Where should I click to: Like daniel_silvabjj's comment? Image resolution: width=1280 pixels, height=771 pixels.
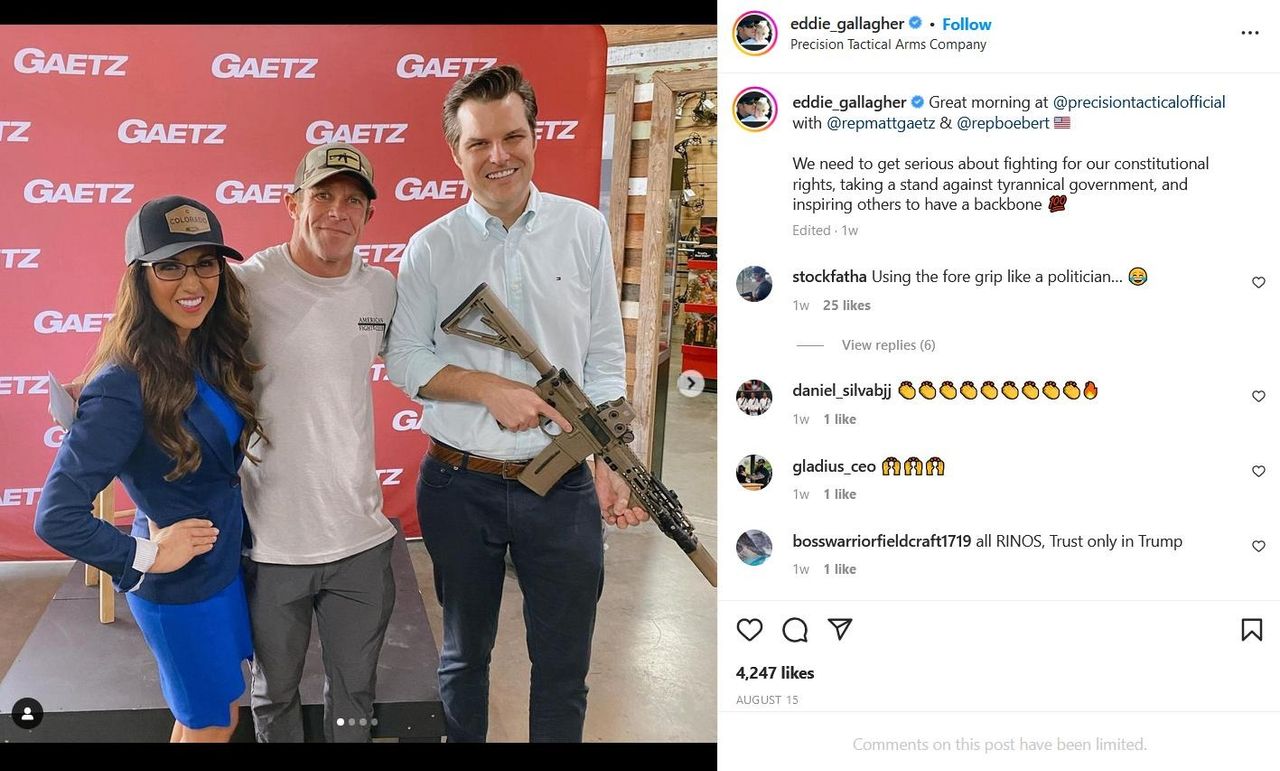pos(1259,397)
